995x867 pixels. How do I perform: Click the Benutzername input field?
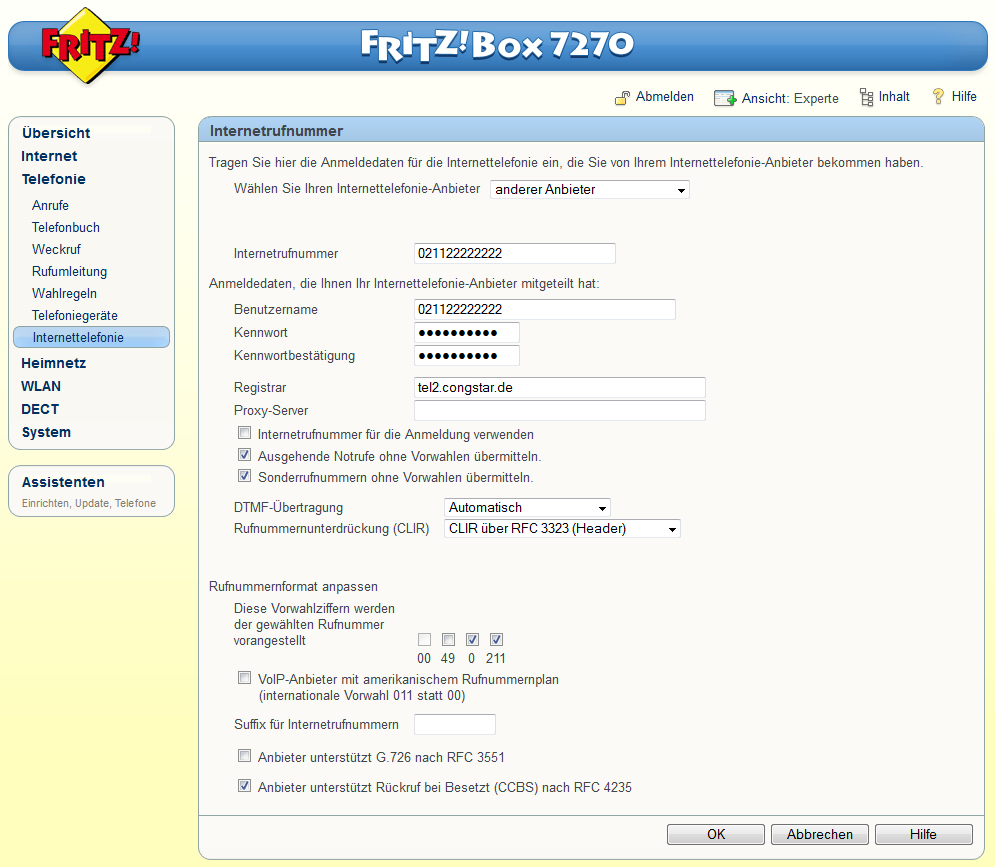tap(544, 309)
